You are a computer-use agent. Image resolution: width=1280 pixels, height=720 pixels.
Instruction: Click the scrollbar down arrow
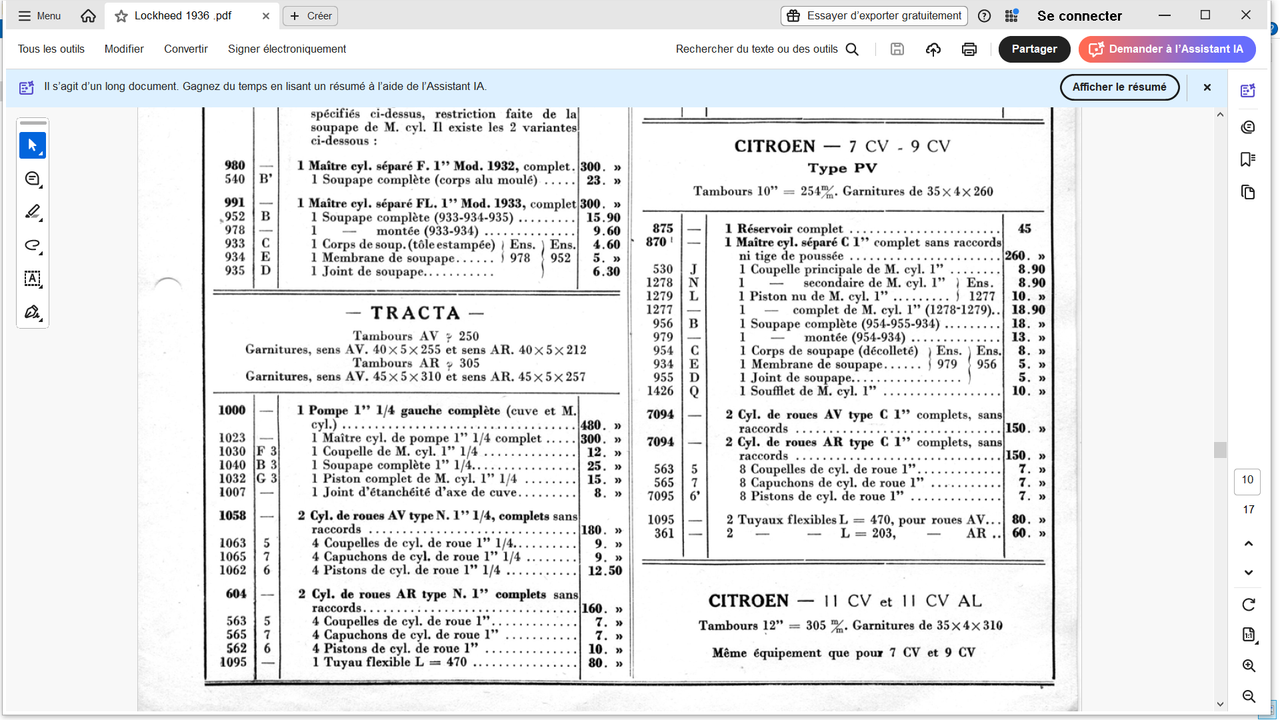(x=1219, y=704)
